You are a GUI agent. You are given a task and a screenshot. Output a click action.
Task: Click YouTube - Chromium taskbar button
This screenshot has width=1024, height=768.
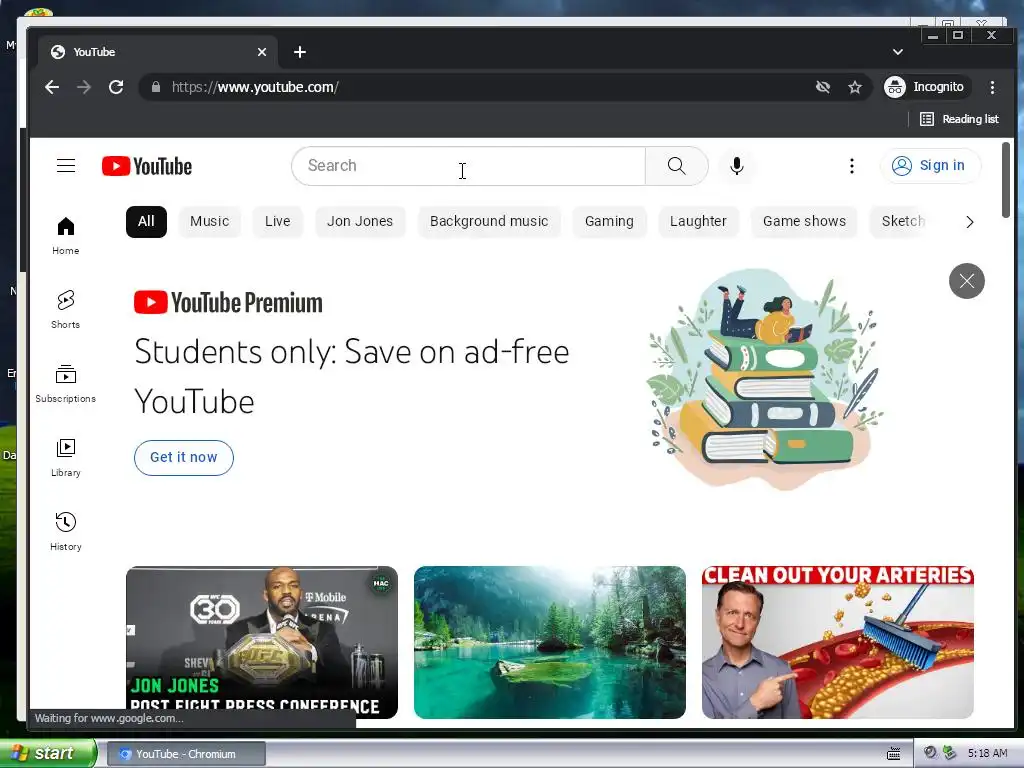[x=186, y=754]
